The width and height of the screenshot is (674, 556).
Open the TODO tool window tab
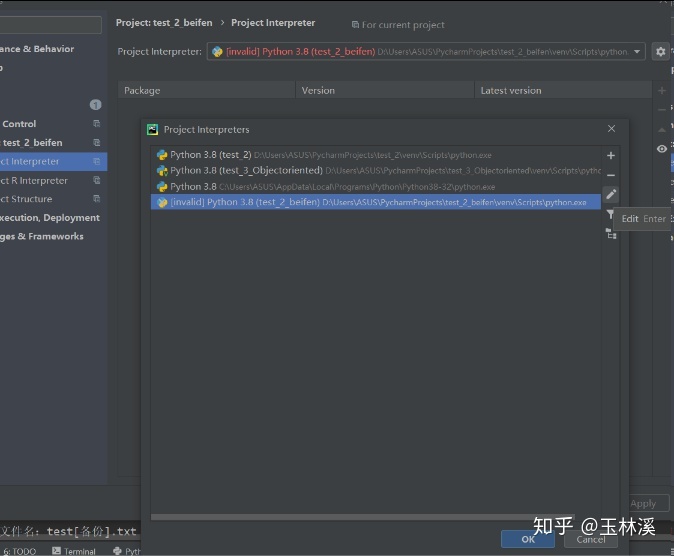pos(20,551)
